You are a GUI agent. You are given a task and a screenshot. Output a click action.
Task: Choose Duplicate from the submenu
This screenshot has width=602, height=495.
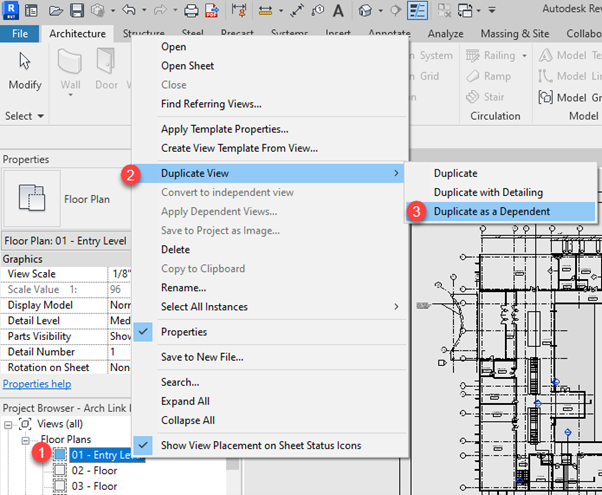point(500,173)
